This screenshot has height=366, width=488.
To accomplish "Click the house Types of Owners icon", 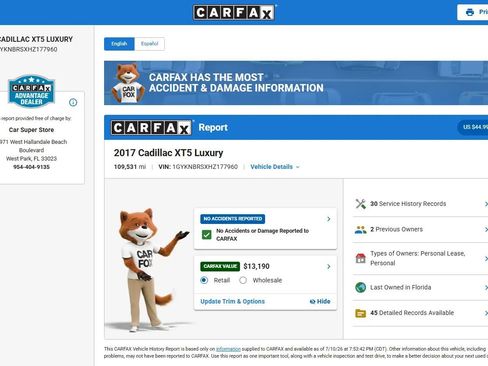I will pos(360,258).
